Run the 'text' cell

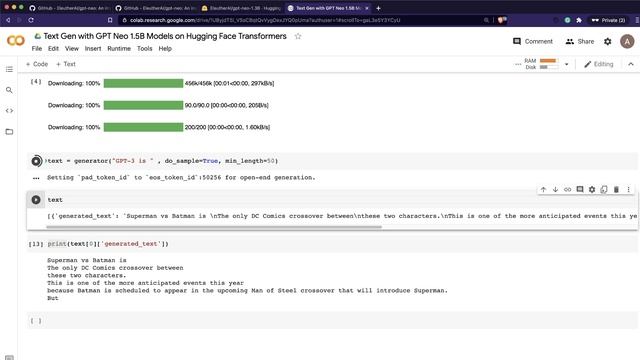[x=36, y=200]
